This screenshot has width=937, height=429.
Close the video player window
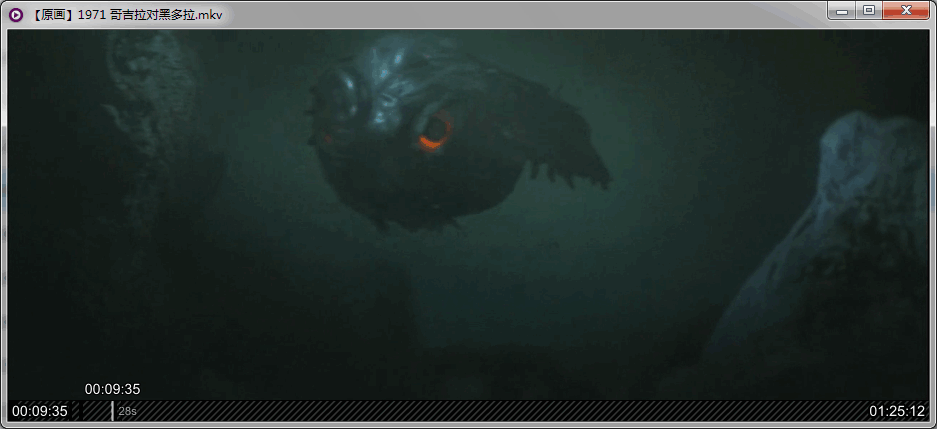906,11
